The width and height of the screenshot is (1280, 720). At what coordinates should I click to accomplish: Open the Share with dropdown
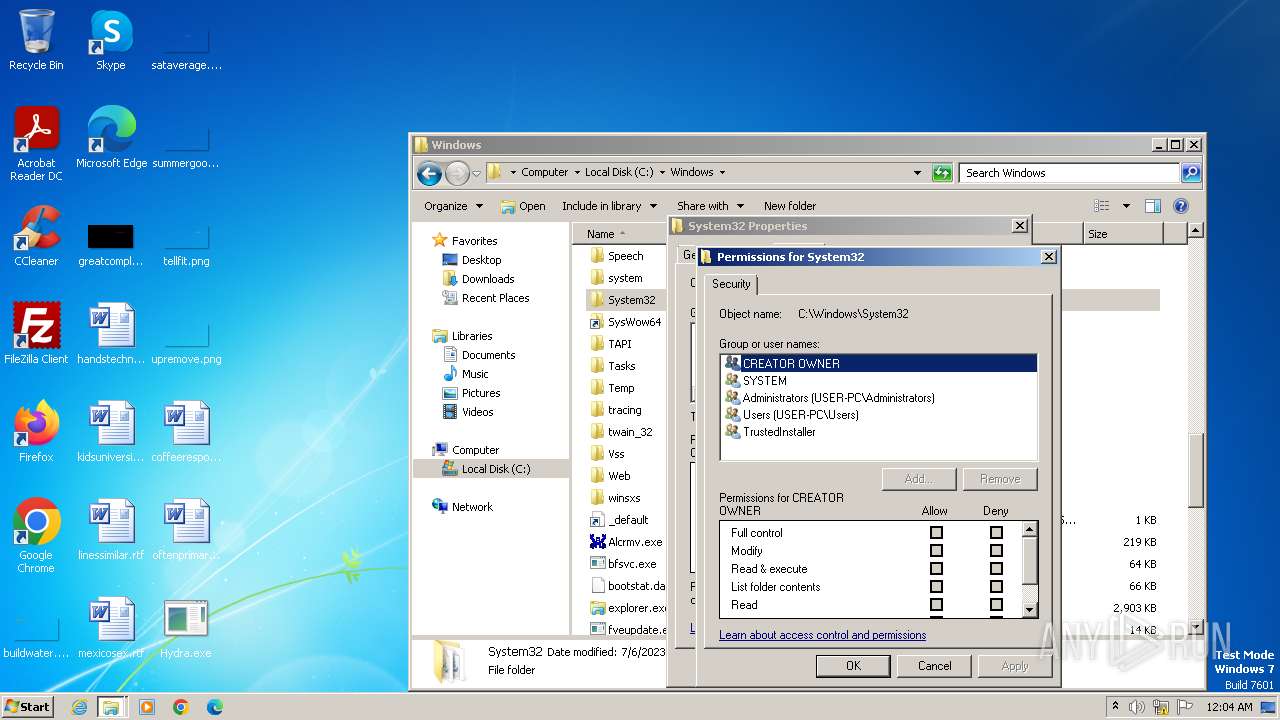click(x=710, y=206)
